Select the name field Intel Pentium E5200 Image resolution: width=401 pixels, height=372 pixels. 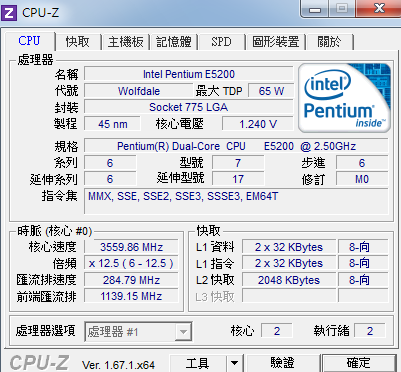(x=189, y=74)
